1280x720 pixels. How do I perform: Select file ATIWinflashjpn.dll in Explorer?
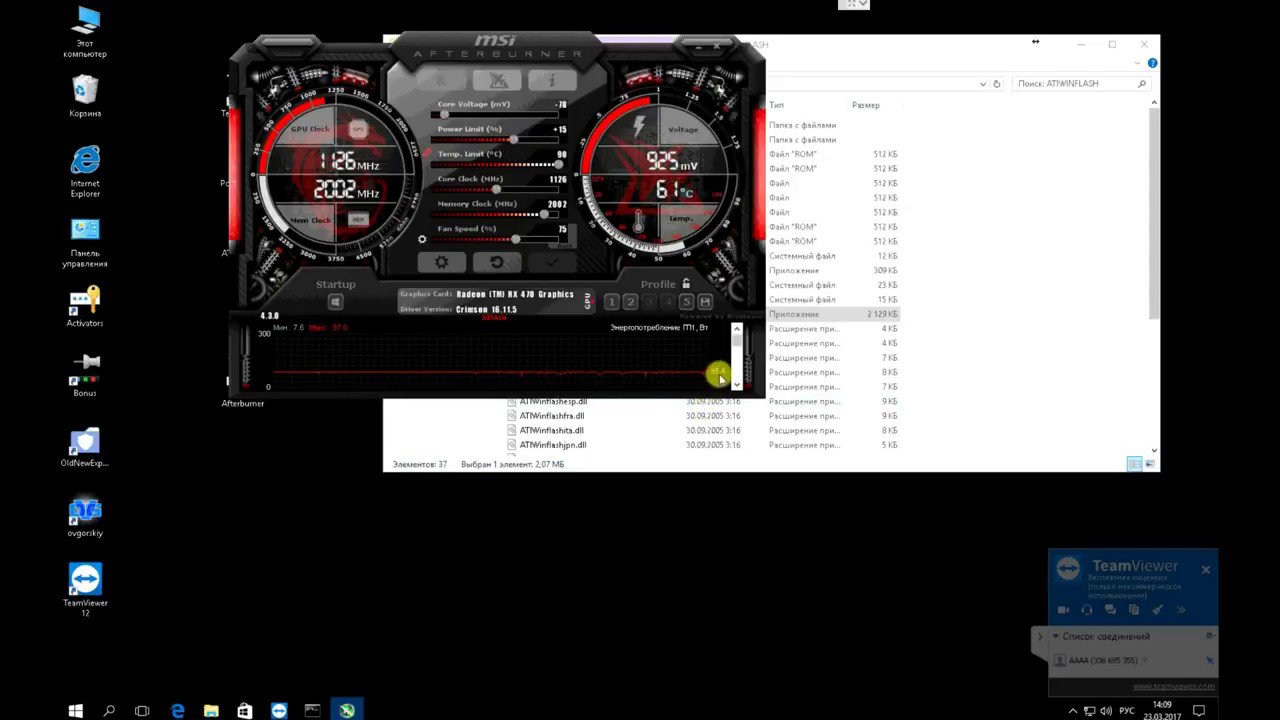pos(553,445)
